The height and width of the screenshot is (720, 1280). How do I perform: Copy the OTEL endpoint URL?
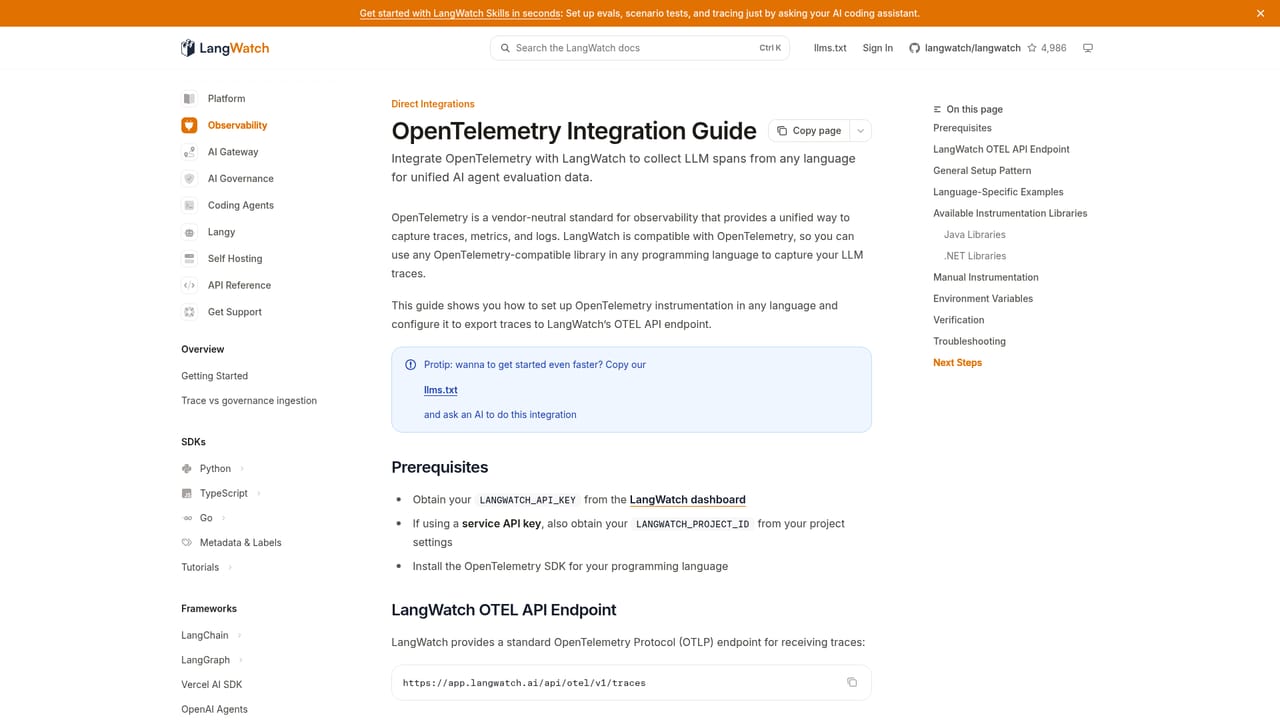(x=852, y=682)
